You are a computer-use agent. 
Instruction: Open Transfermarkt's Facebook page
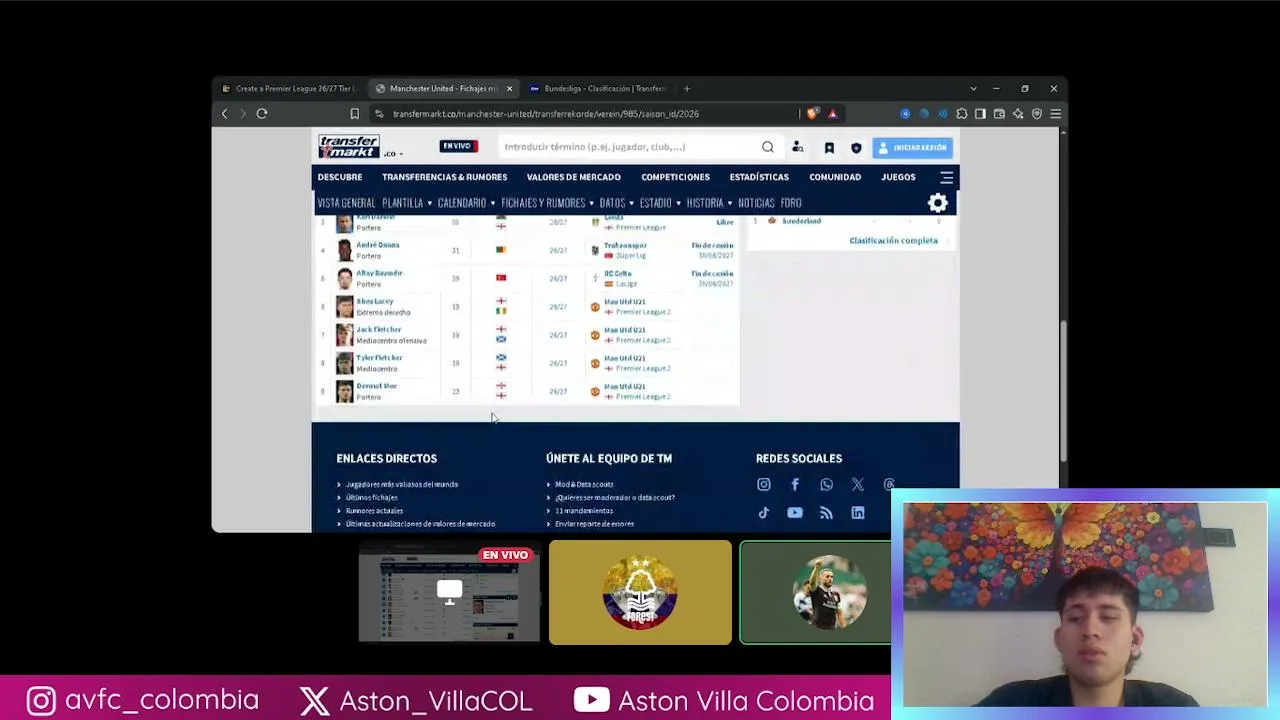(x=795, y=485)
